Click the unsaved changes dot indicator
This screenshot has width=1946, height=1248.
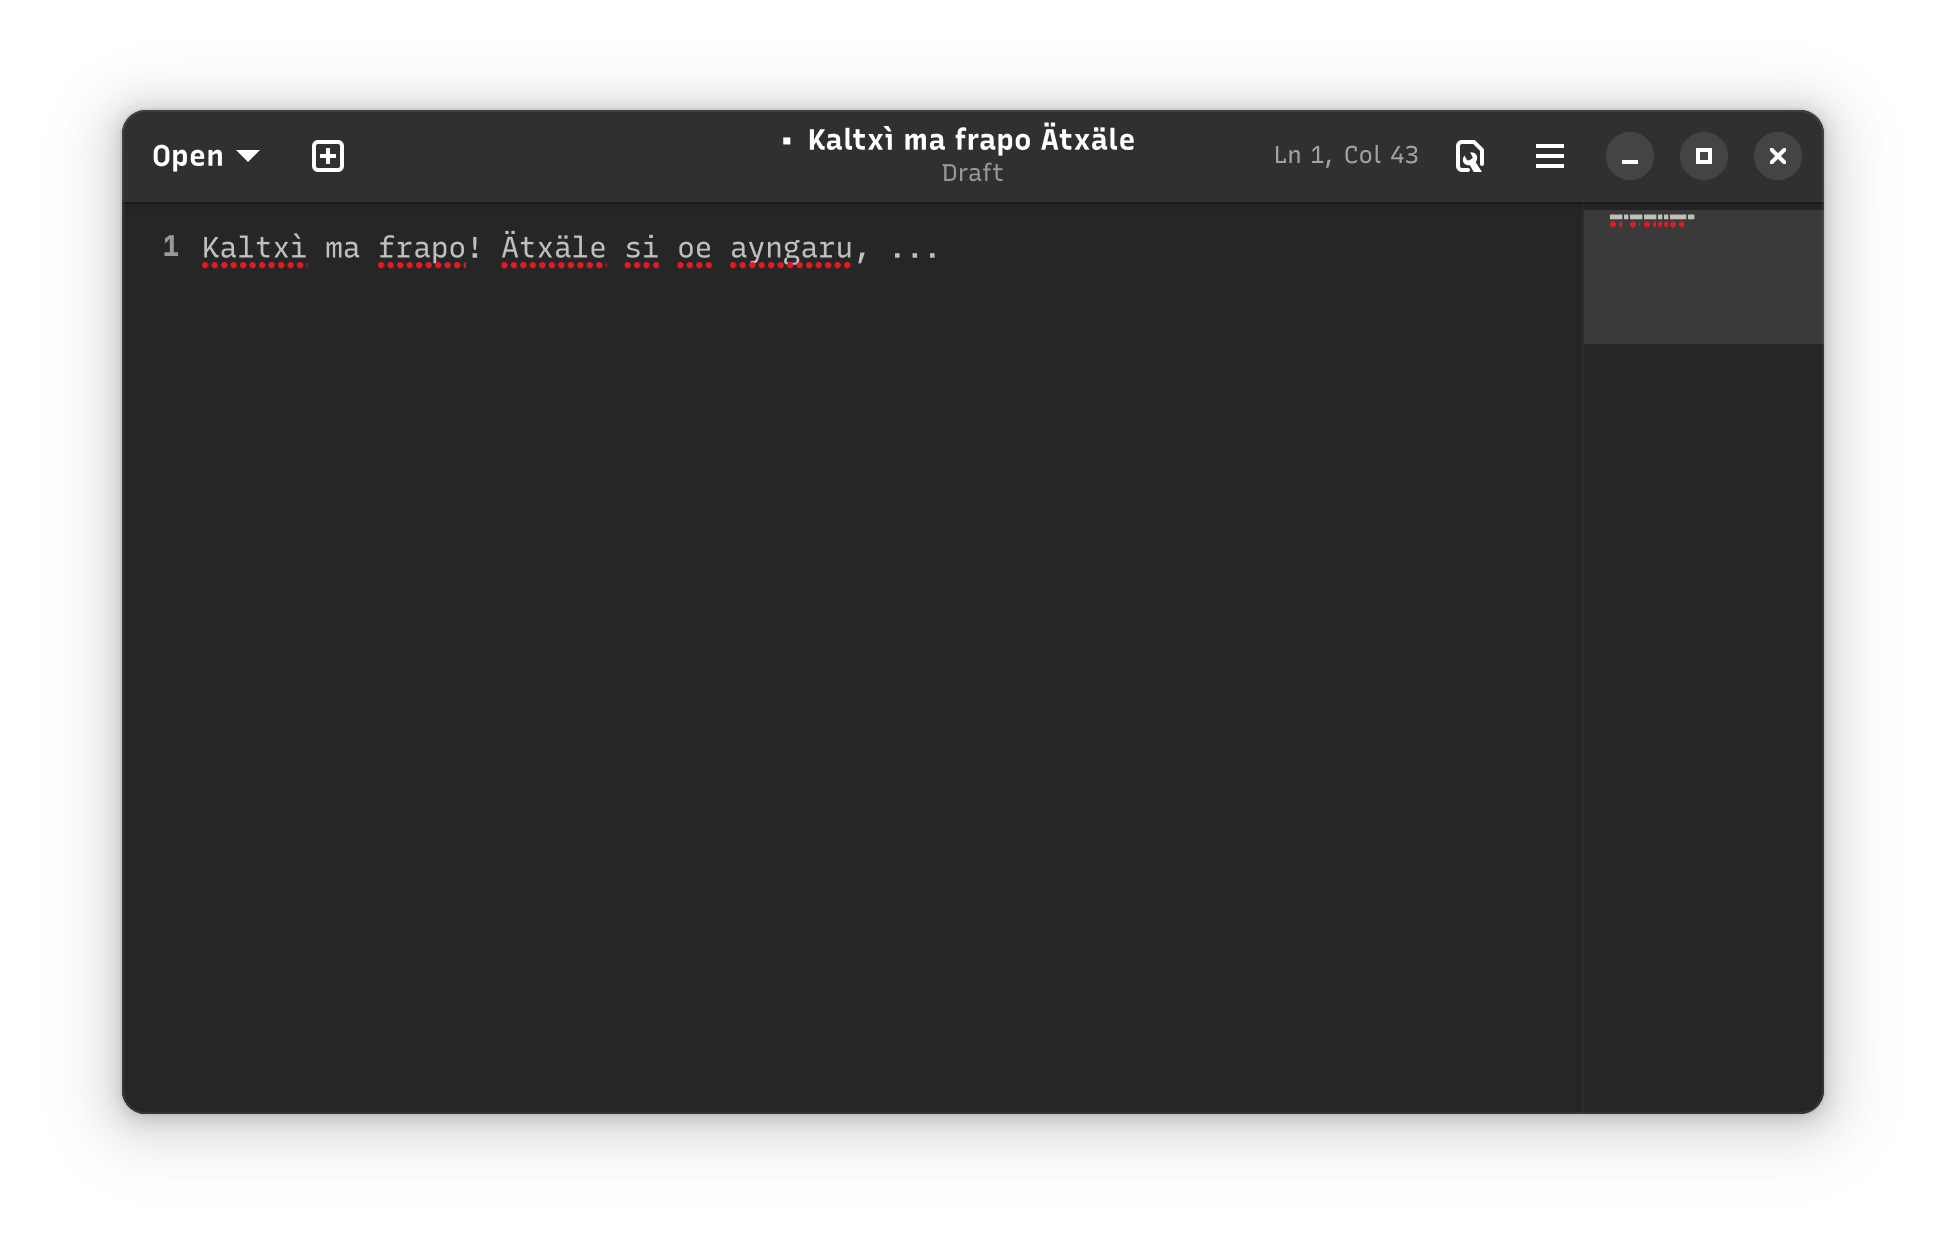[787, 141]
